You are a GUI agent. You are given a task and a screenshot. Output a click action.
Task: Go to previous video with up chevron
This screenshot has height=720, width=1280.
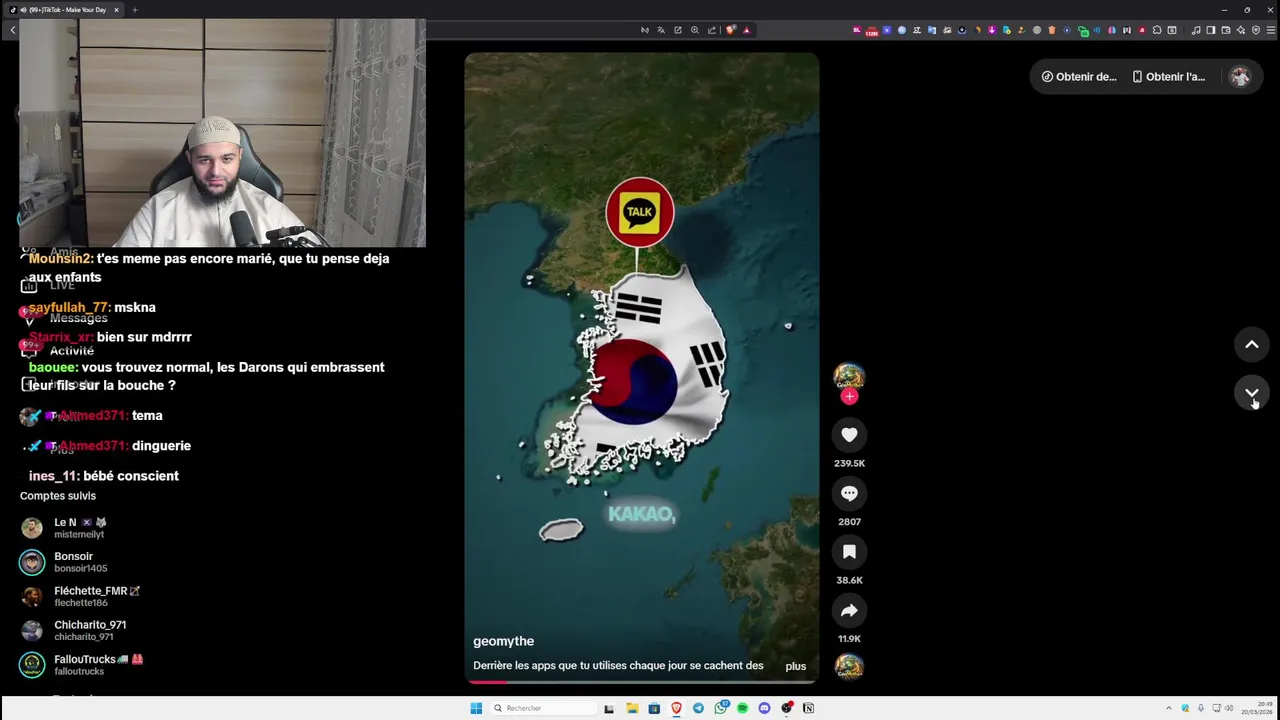(1251, 345)
